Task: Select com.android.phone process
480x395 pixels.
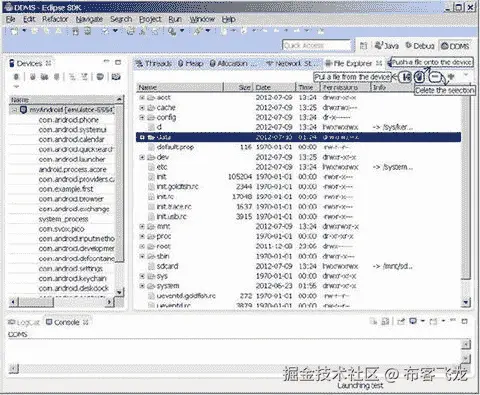Action: (69, 120)
